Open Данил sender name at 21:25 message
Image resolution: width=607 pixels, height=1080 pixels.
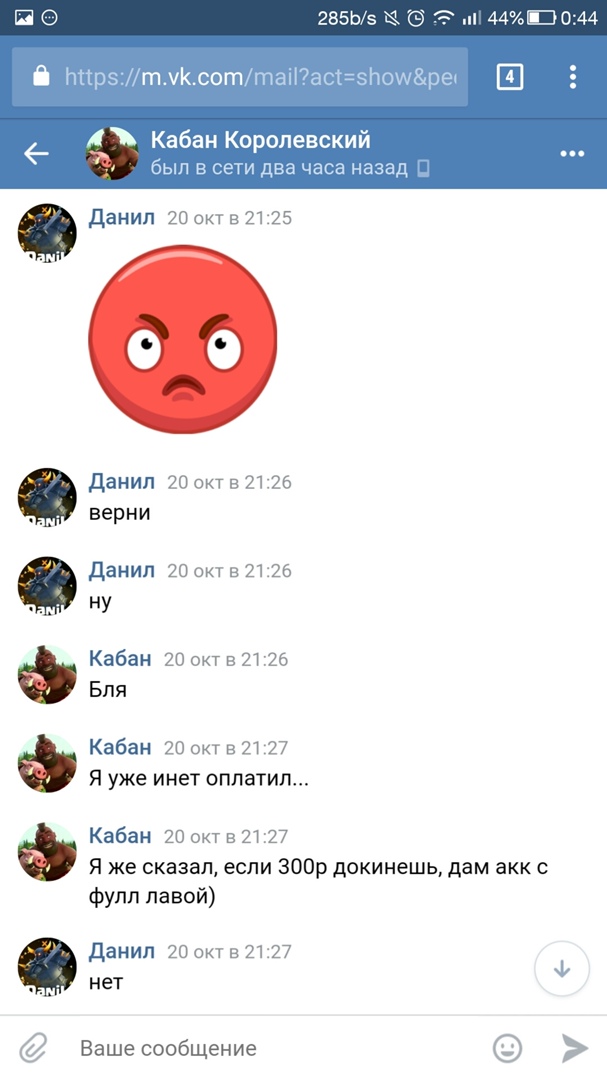(122, 218)
